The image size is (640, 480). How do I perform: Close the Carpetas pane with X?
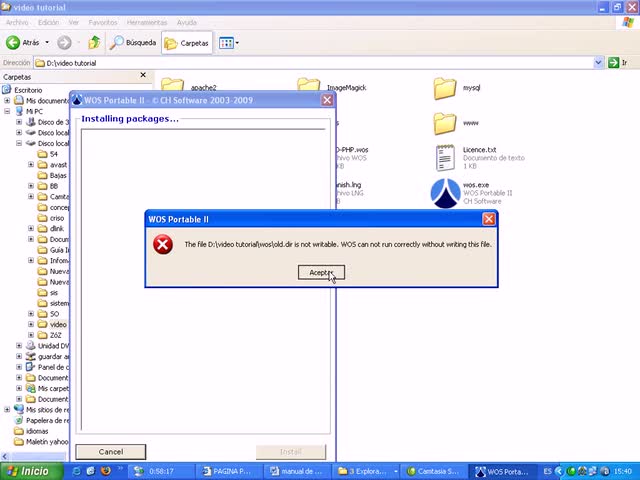[x=143, y=75]
